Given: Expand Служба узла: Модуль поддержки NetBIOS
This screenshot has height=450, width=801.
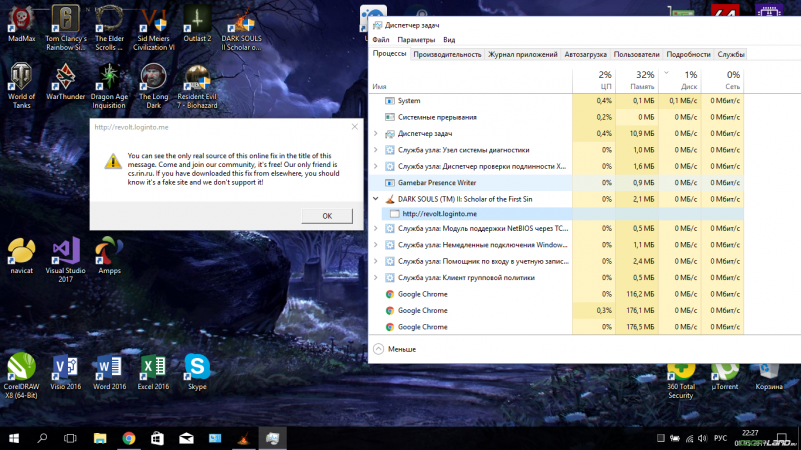Looking at the screenshot, I should 376,228.
